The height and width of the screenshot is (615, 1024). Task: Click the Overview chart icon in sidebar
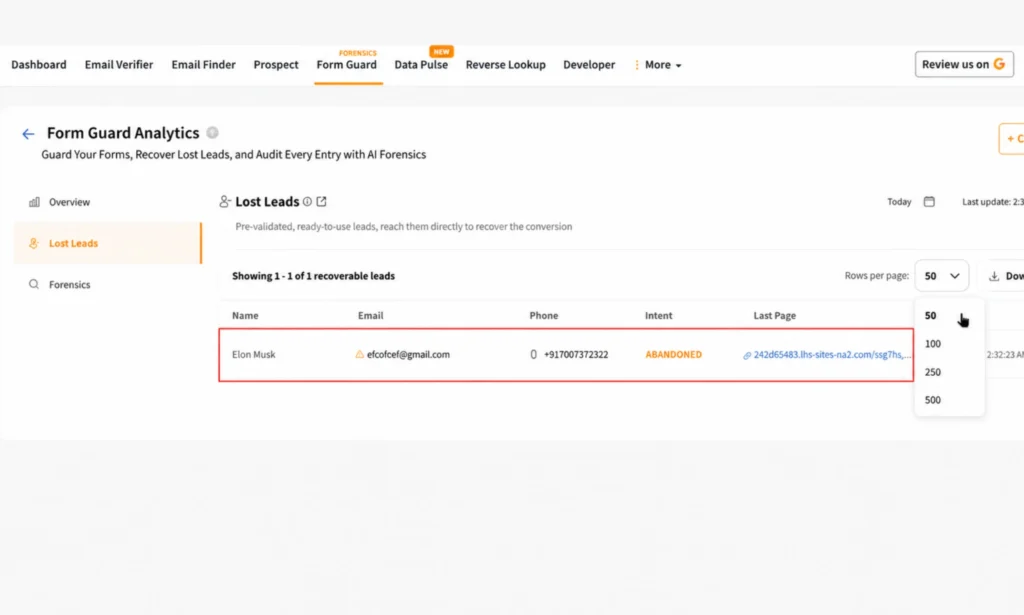click(x=34, y=202)
